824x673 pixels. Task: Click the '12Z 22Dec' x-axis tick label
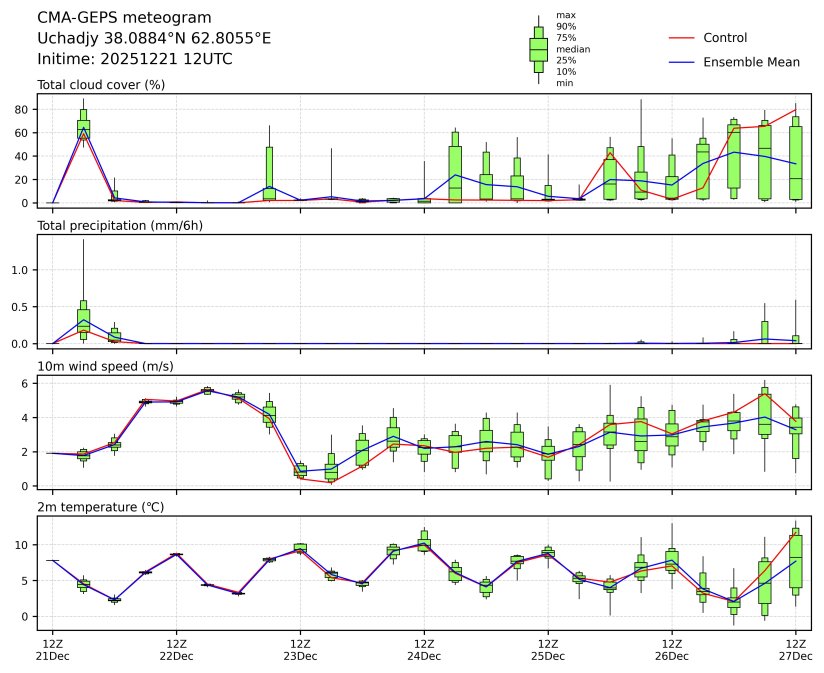[x=177, y=650]
